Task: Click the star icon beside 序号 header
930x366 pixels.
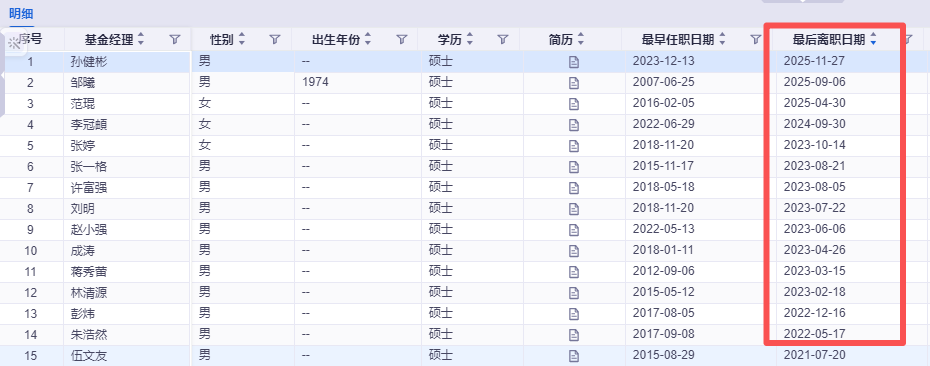Action: (x=13, y=43)
